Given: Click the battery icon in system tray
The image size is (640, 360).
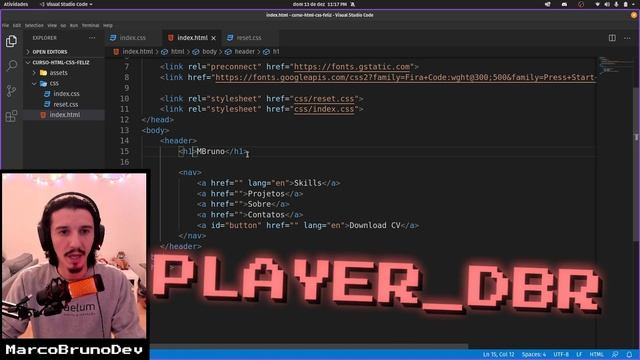Looking at the screenshot, I should click(625, 4).
